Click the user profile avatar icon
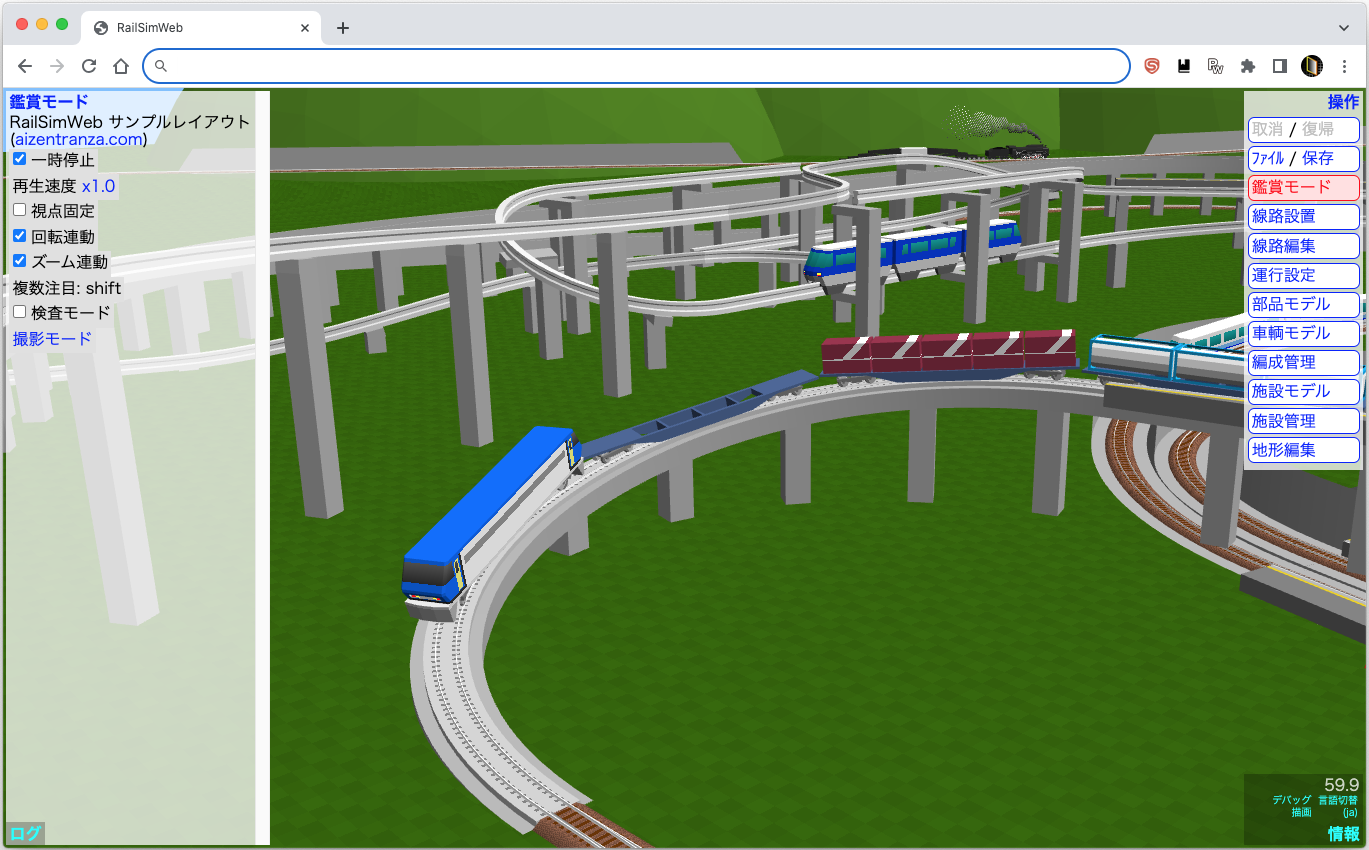Image resolution: width=1369 pixels, height=850 pixels. [x=1311, y=66]
